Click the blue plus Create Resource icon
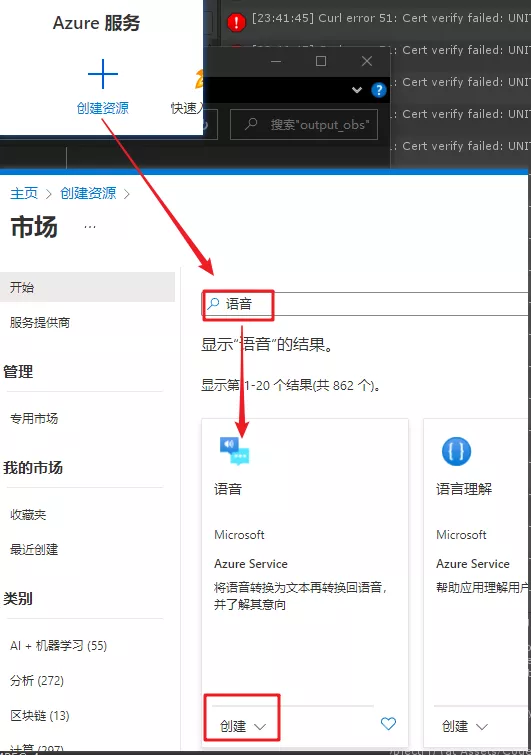The width and height of the screenshot is (531, 755). 103,74
